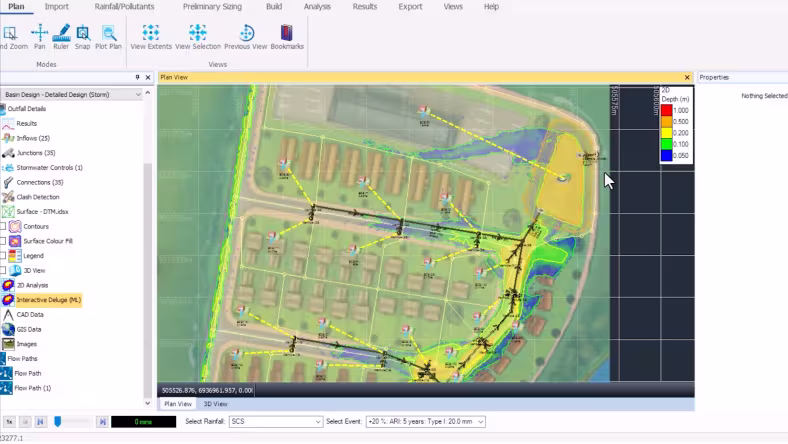The height and width of the screenshot is (444, 788).
Task: Click the Snap mode icon
Action: (x=82, y=37)
